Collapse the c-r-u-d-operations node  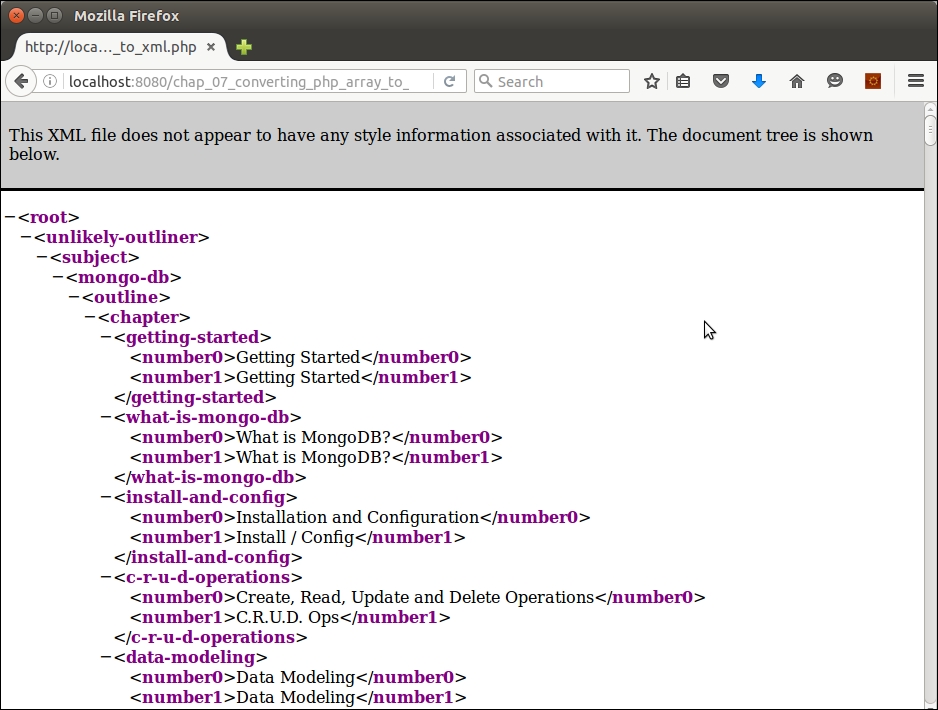click(x=106, y=577)
